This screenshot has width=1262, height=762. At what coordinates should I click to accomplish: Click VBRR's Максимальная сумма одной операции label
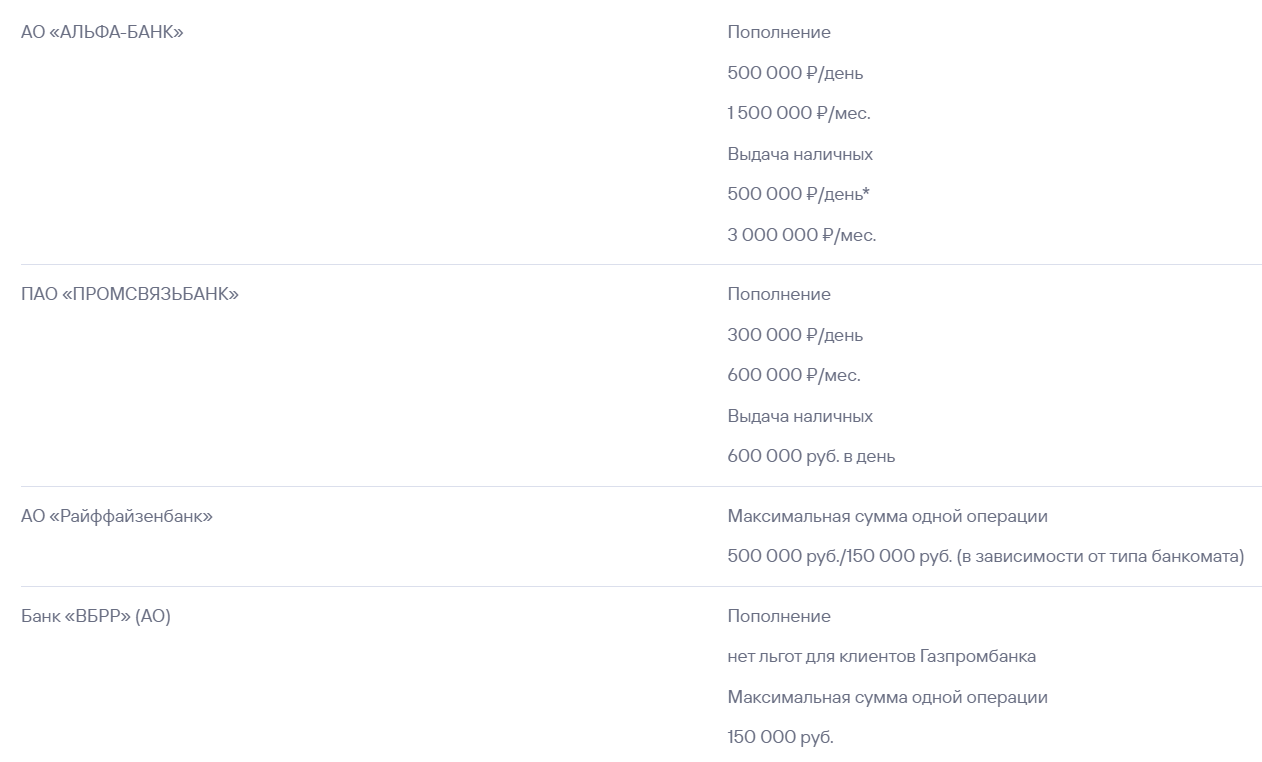[x=888, y=697]
